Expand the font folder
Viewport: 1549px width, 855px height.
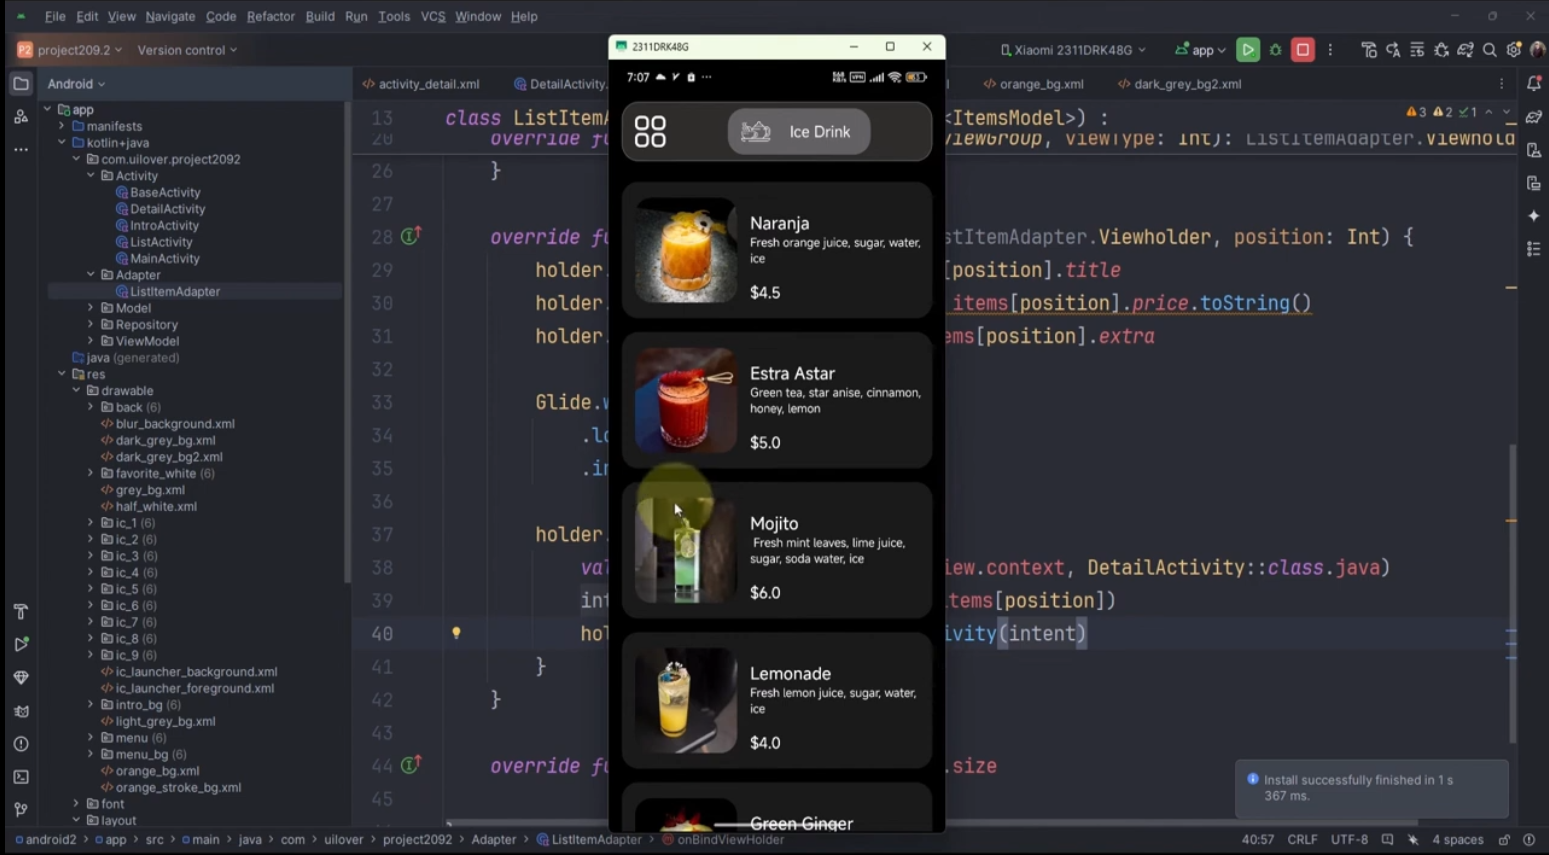click(77, 804)
